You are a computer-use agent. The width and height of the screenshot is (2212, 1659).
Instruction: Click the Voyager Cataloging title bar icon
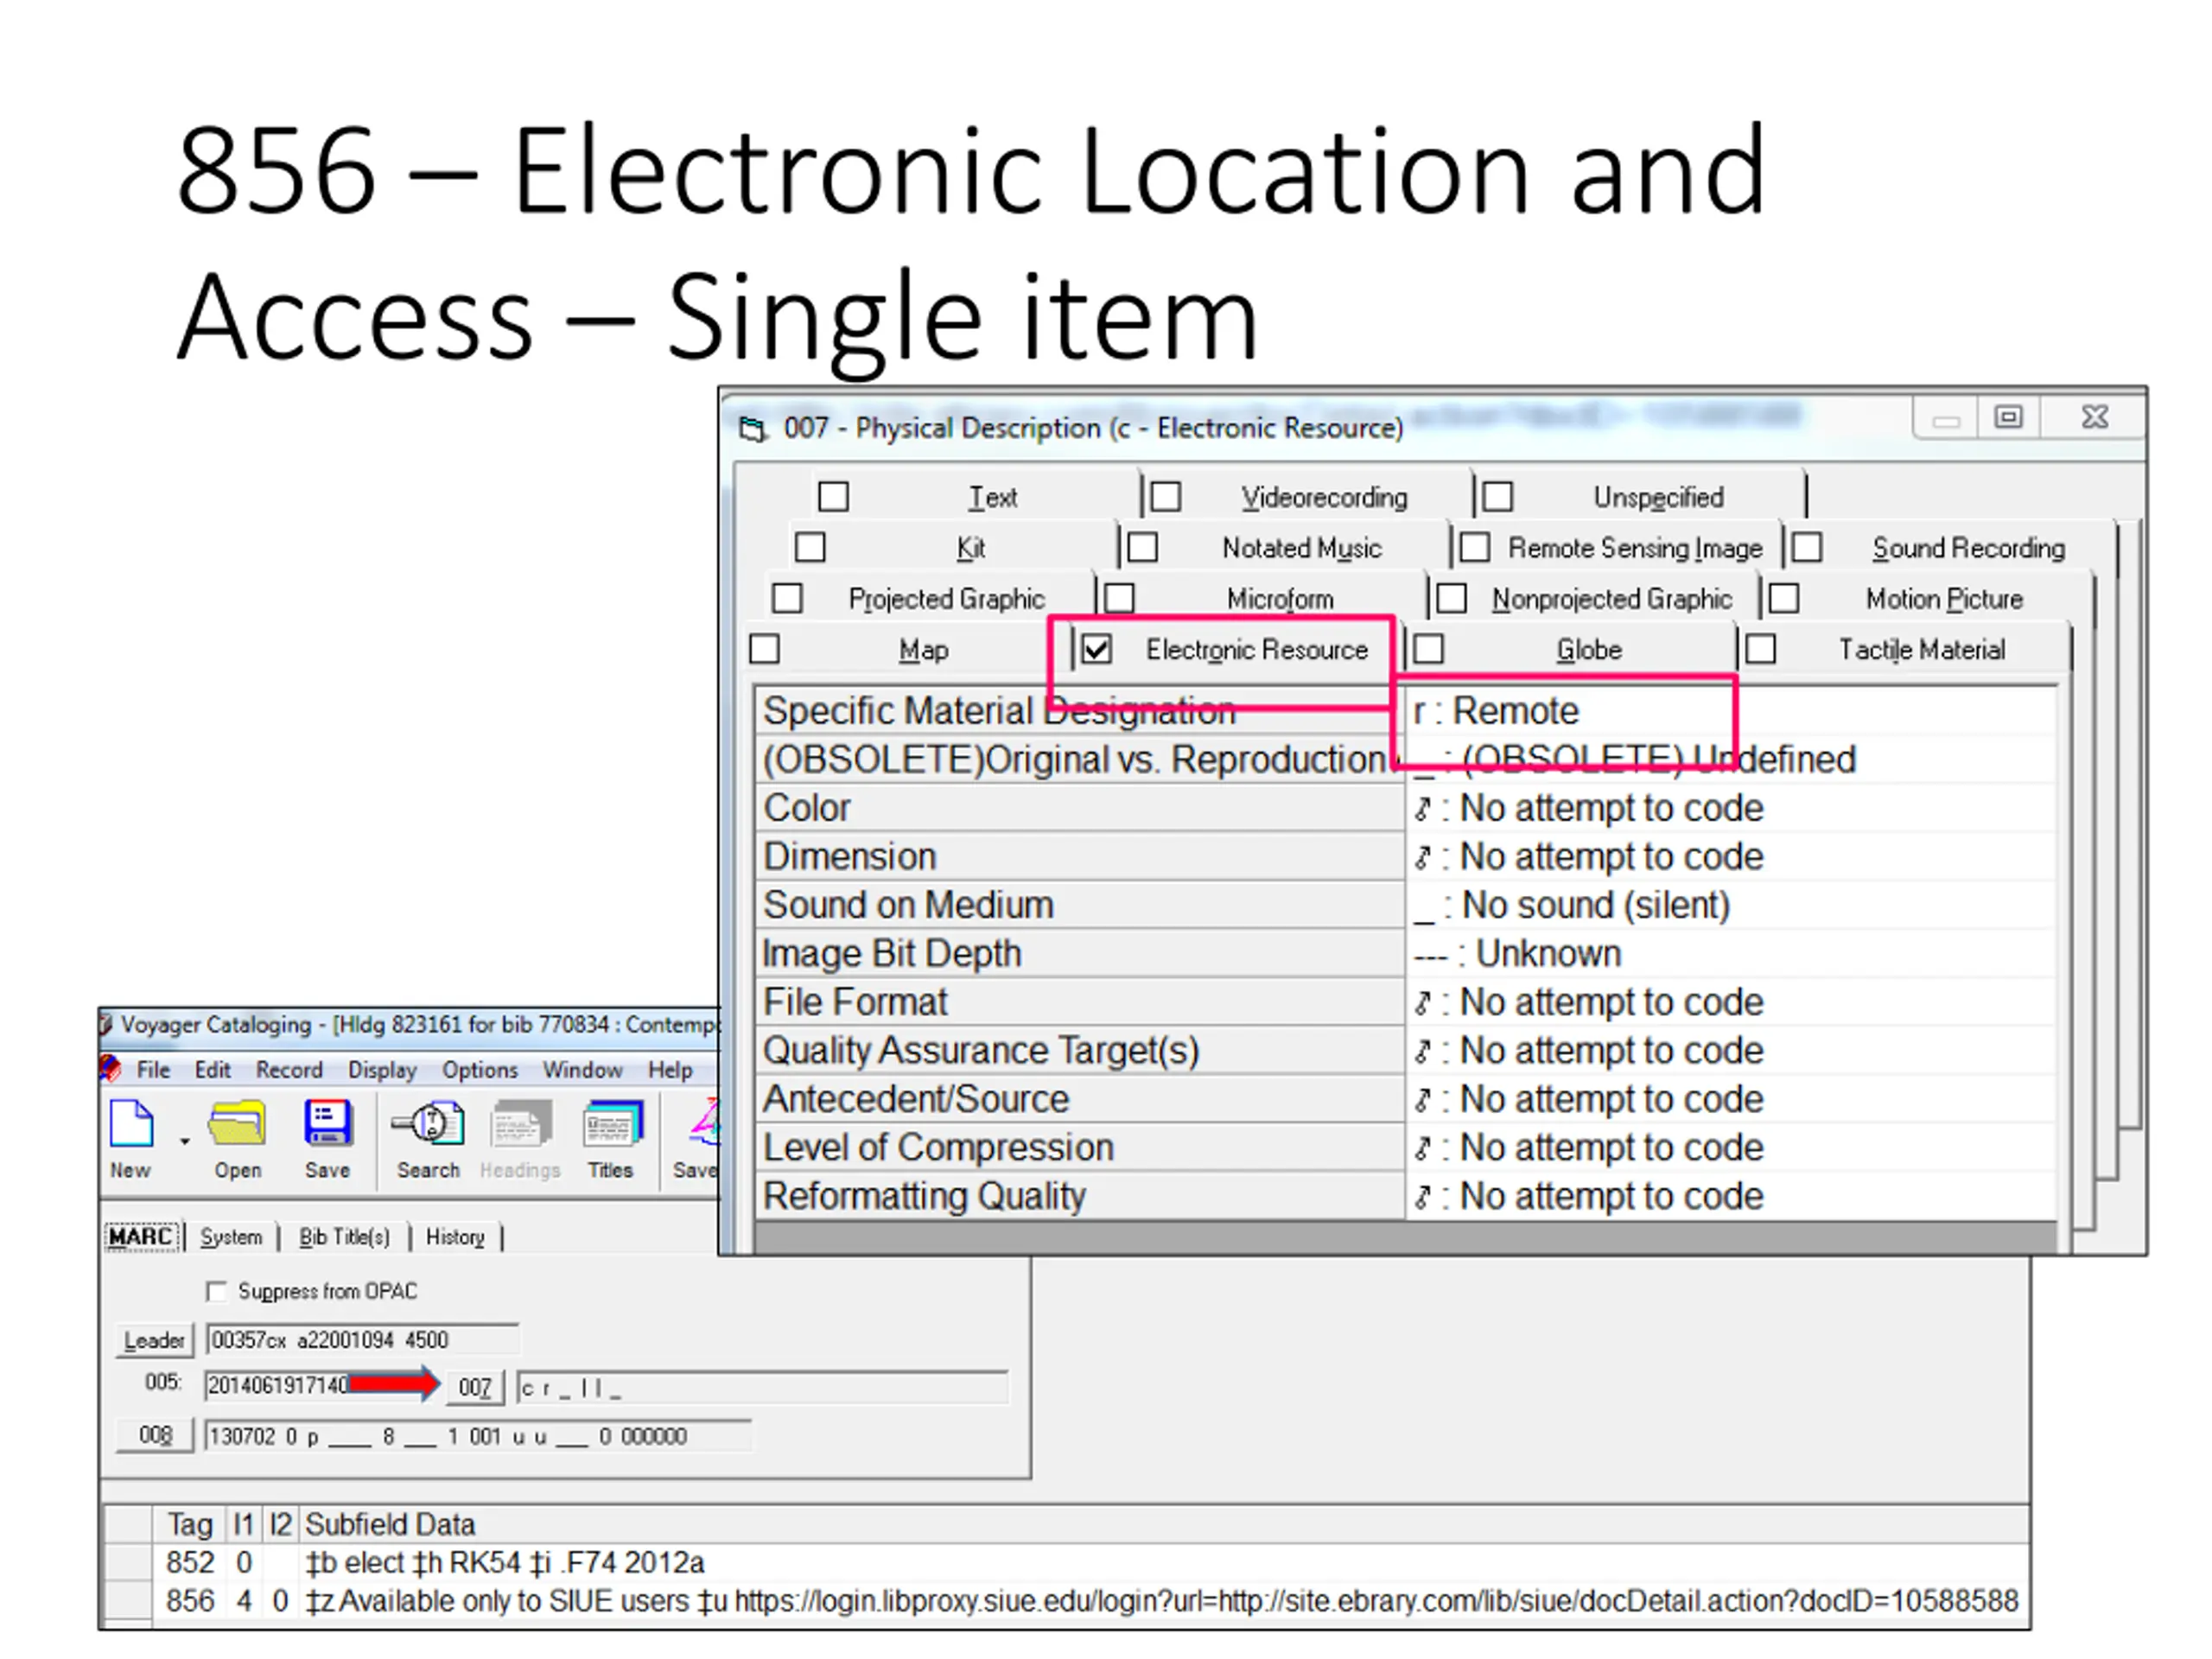[106, 1024]
